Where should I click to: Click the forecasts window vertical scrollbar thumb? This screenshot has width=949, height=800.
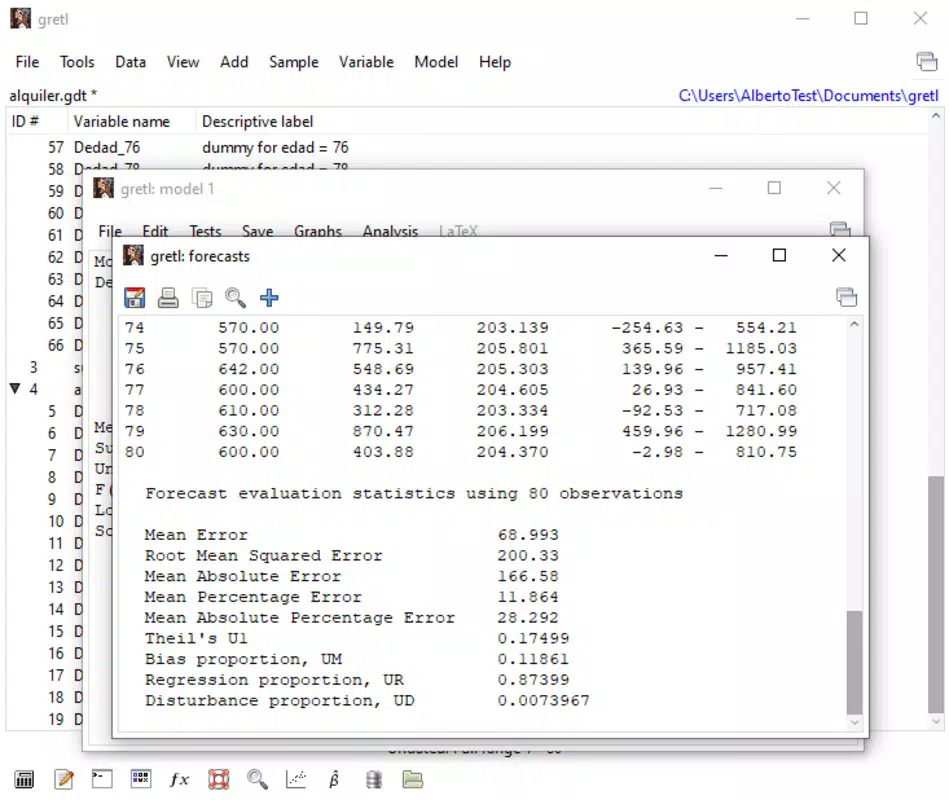tap(854, 663)
